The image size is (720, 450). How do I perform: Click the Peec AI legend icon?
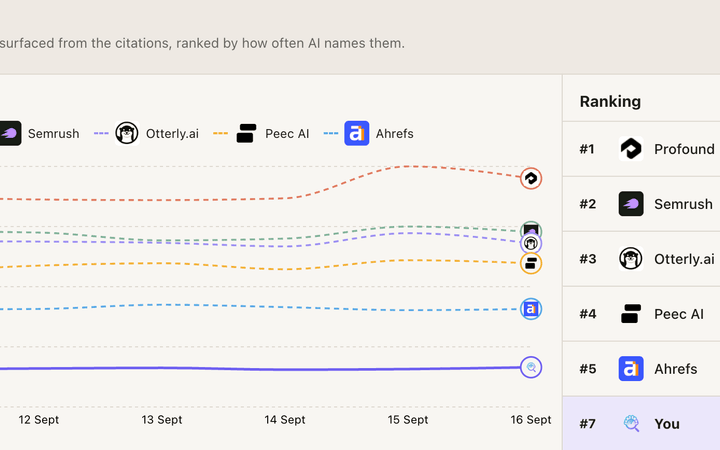pos(246,133)
